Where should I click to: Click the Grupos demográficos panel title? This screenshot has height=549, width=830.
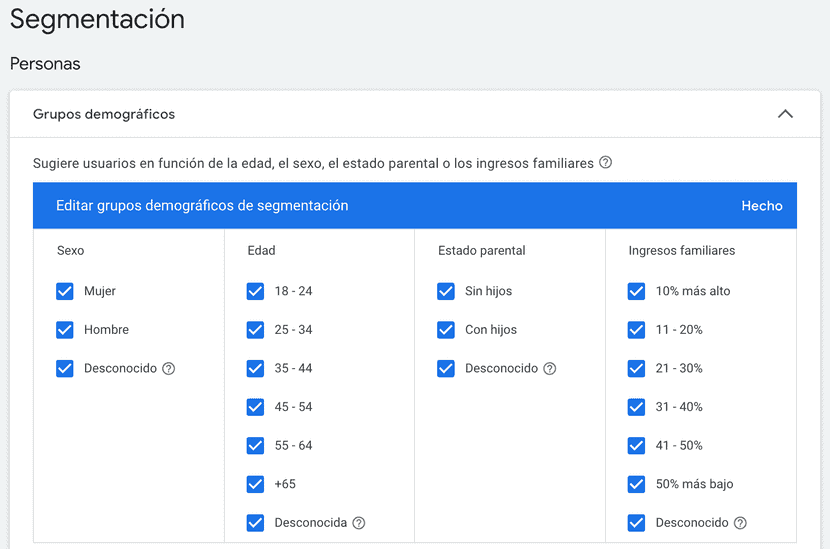tap(104, 114)
